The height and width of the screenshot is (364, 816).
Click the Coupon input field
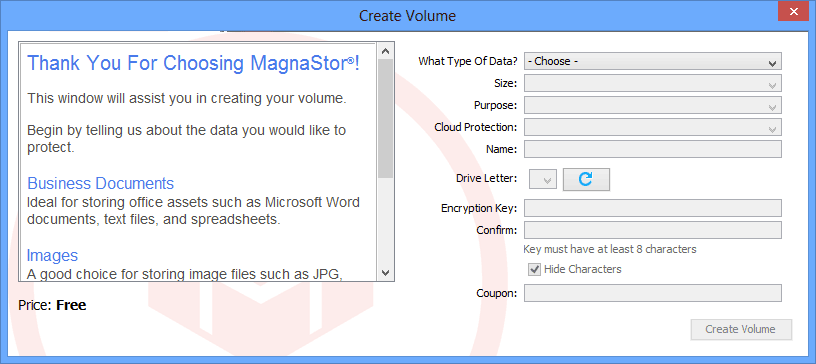click(x=653, y=293)
